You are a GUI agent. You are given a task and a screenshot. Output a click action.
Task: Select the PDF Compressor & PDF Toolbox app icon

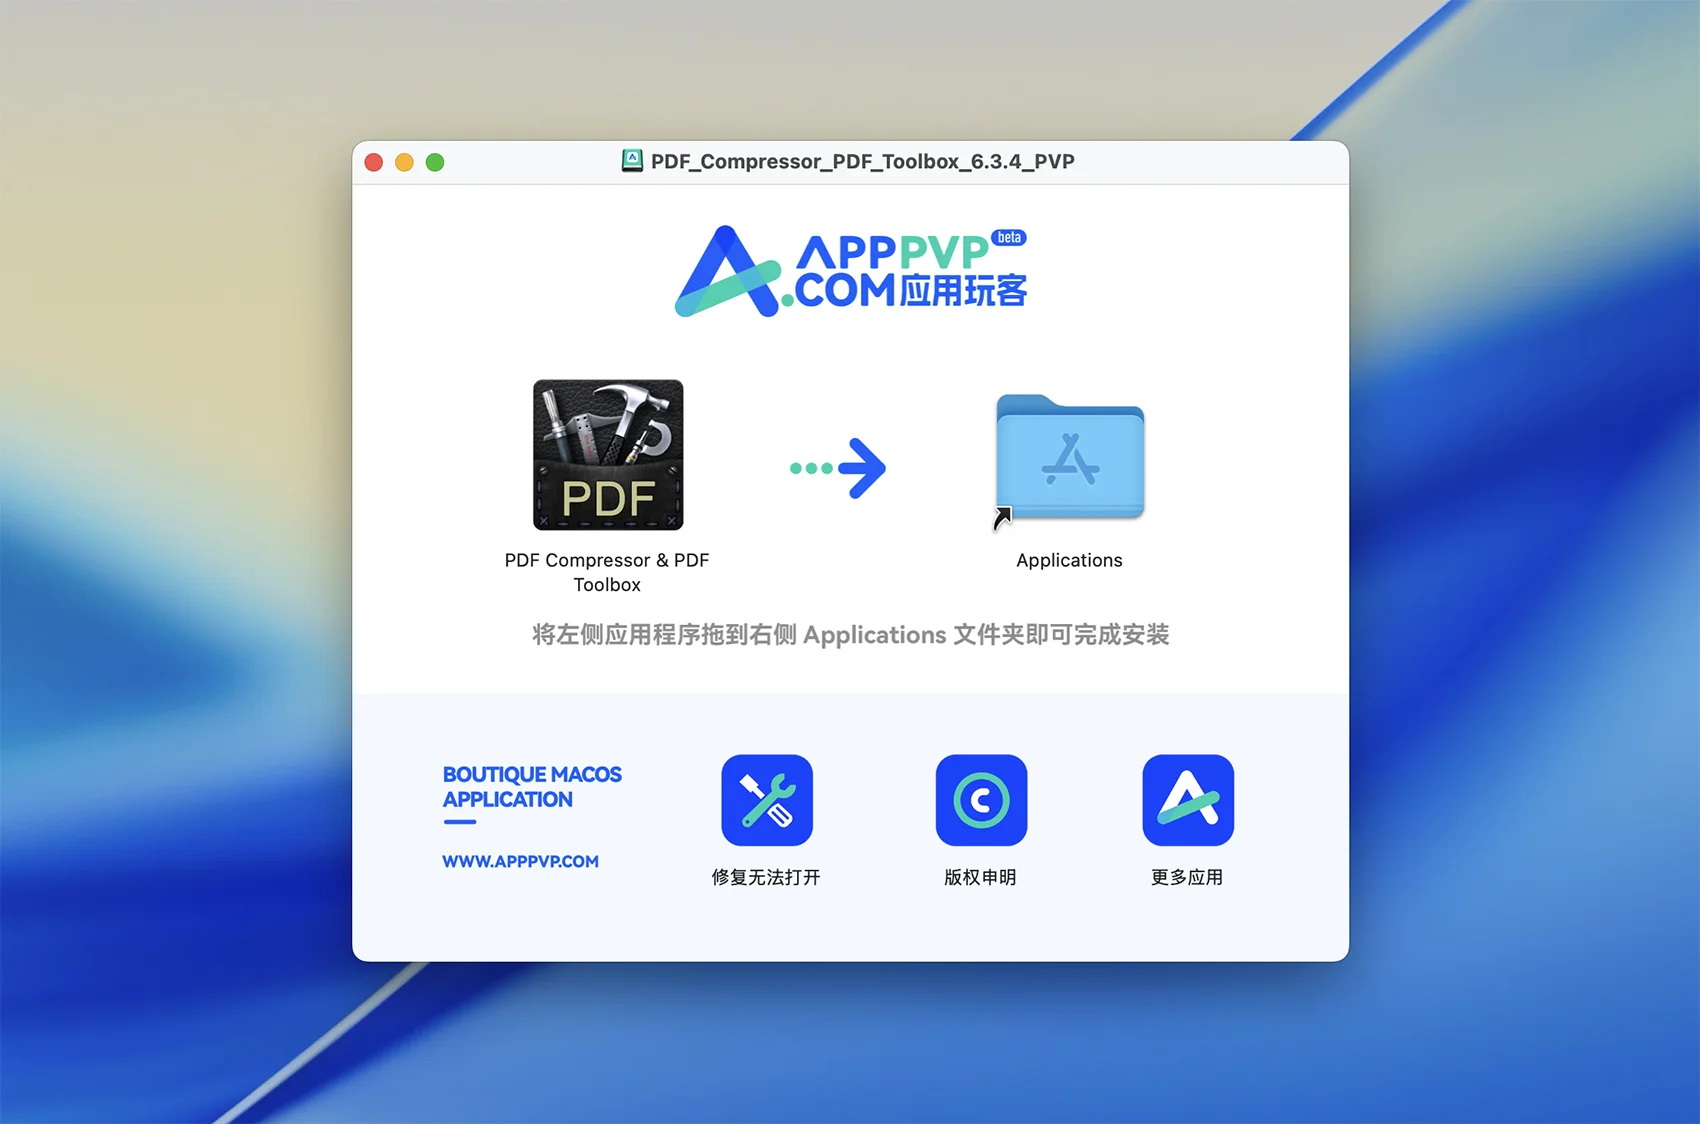[x=608, y=455]
